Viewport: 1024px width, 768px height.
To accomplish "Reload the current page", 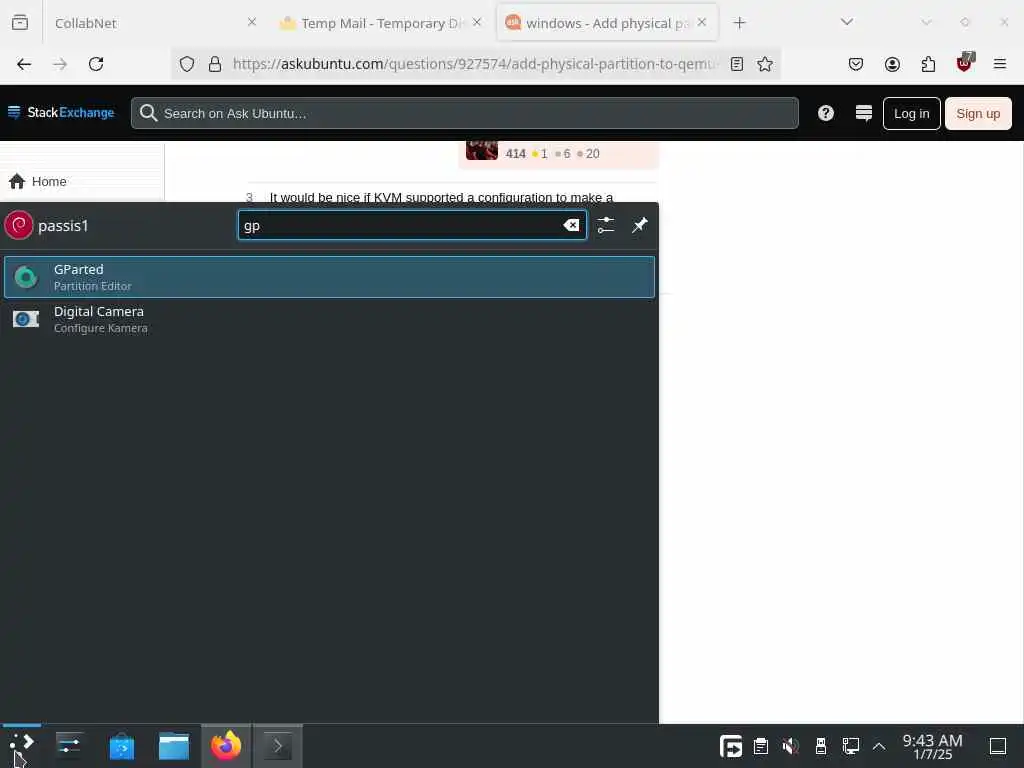I will click(96, 64).
